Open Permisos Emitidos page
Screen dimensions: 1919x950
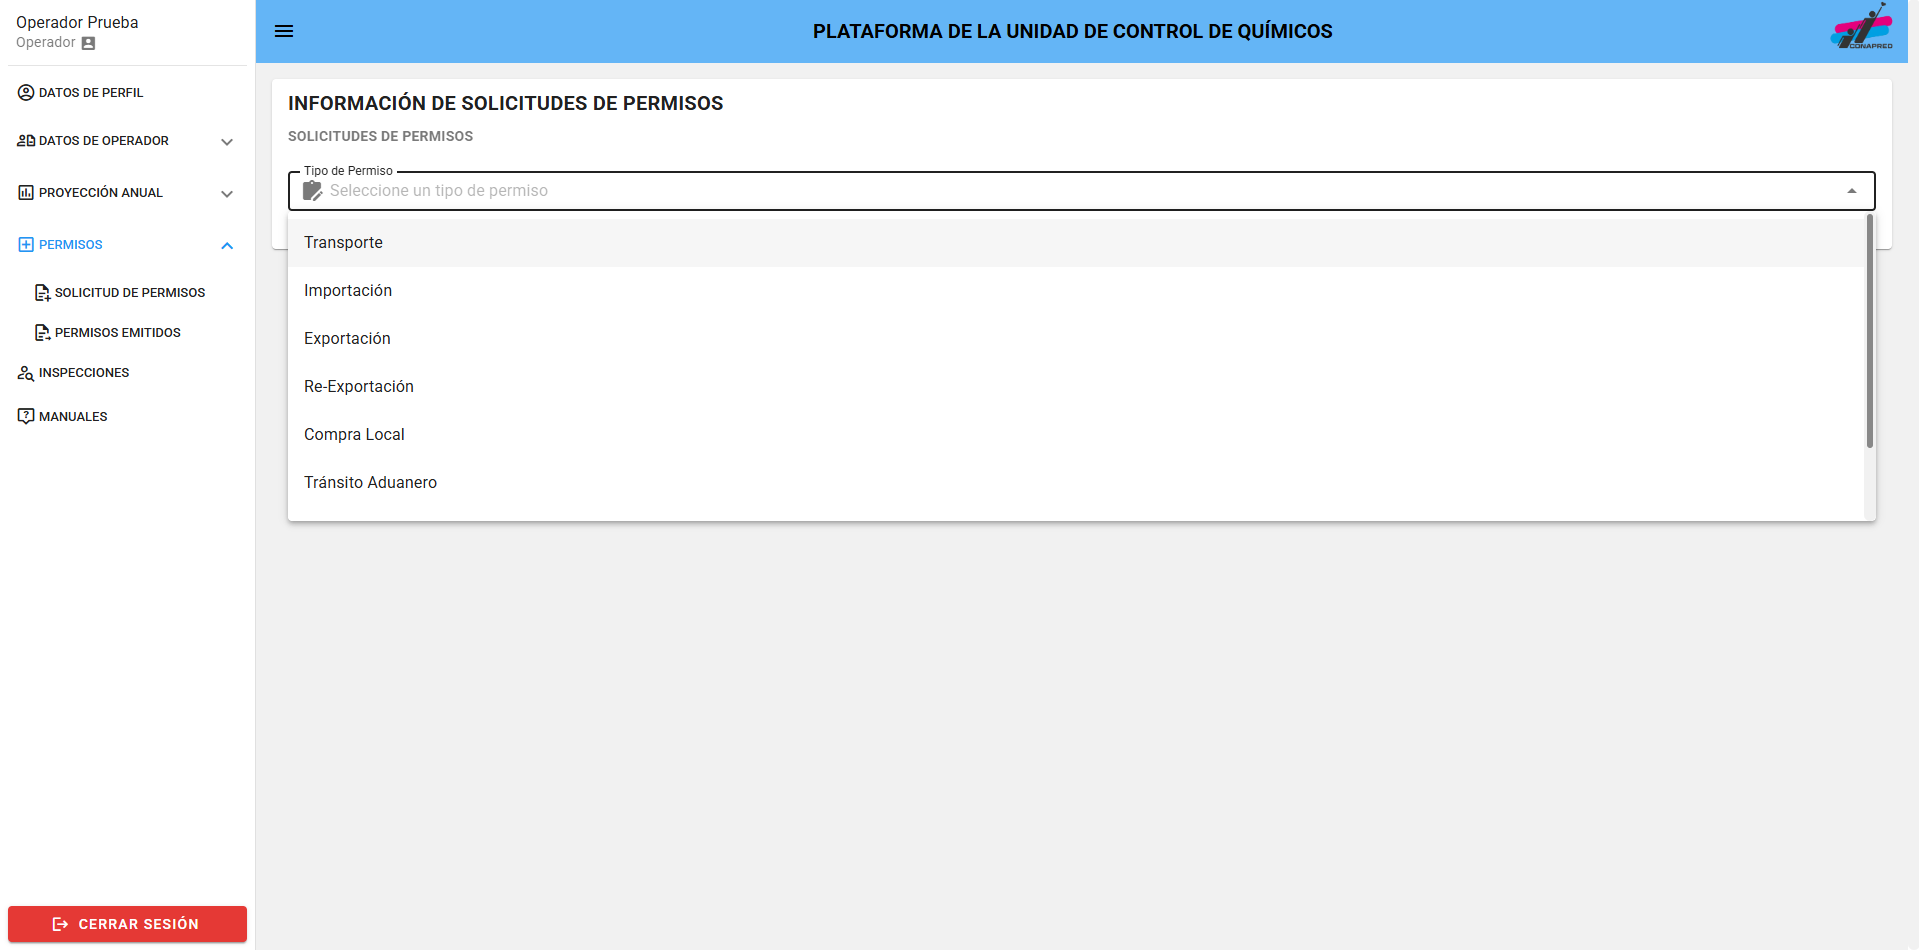coord(117,333)
